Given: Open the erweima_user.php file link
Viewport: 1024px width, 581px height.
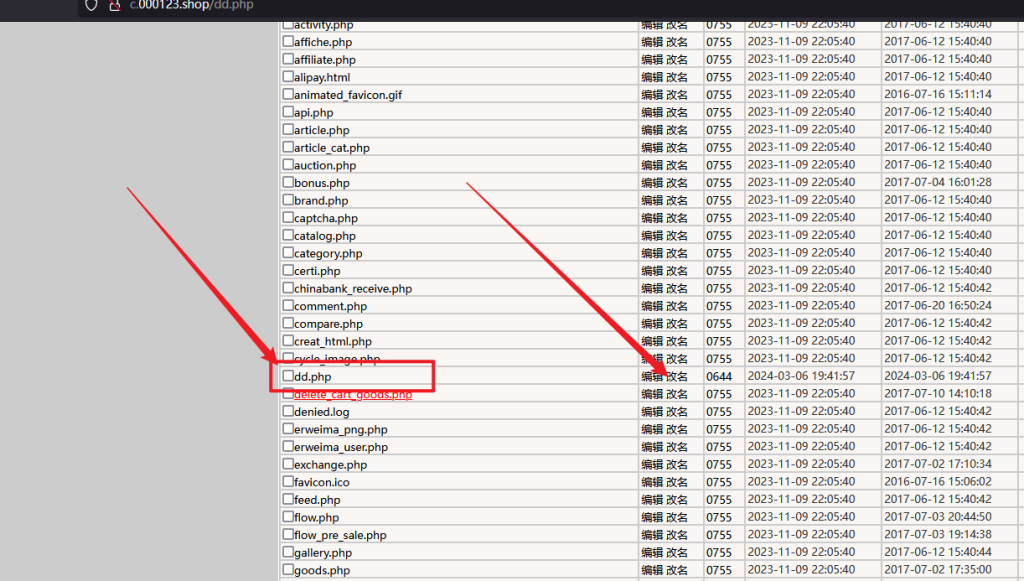Looking at the screenshot, I should (x=341, y=447).
